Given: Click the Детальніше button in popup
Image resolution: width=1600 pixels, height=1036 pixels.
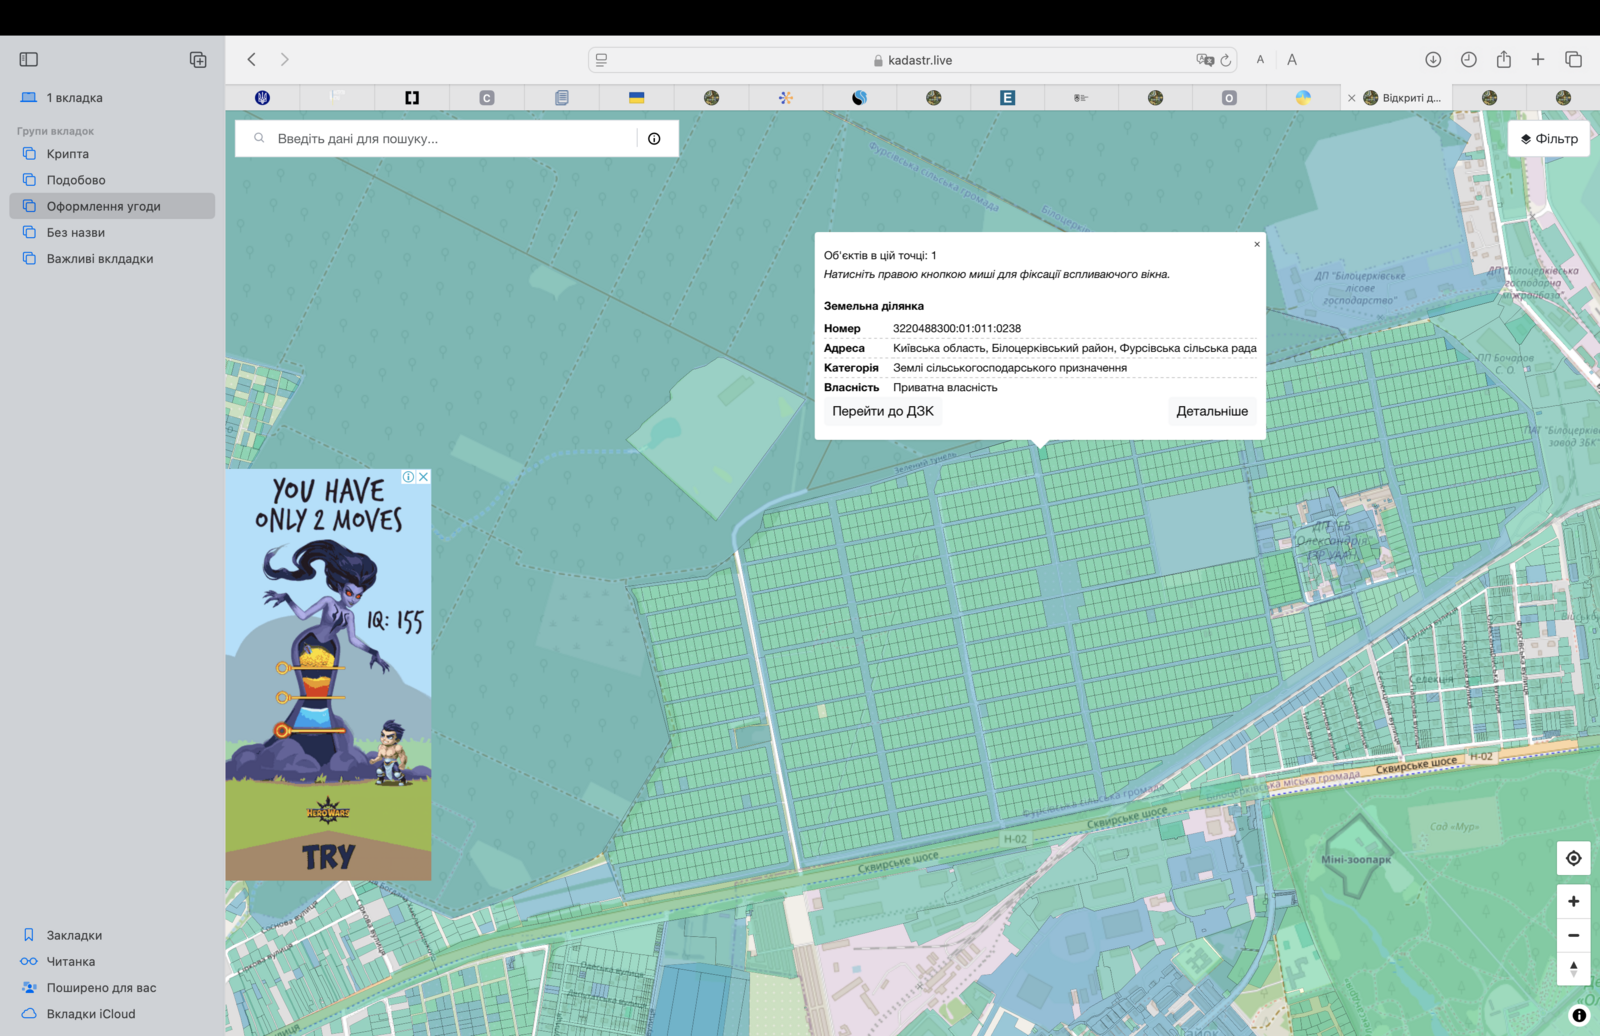Looking at the screenshot, I should click(x=1211, y=411).
